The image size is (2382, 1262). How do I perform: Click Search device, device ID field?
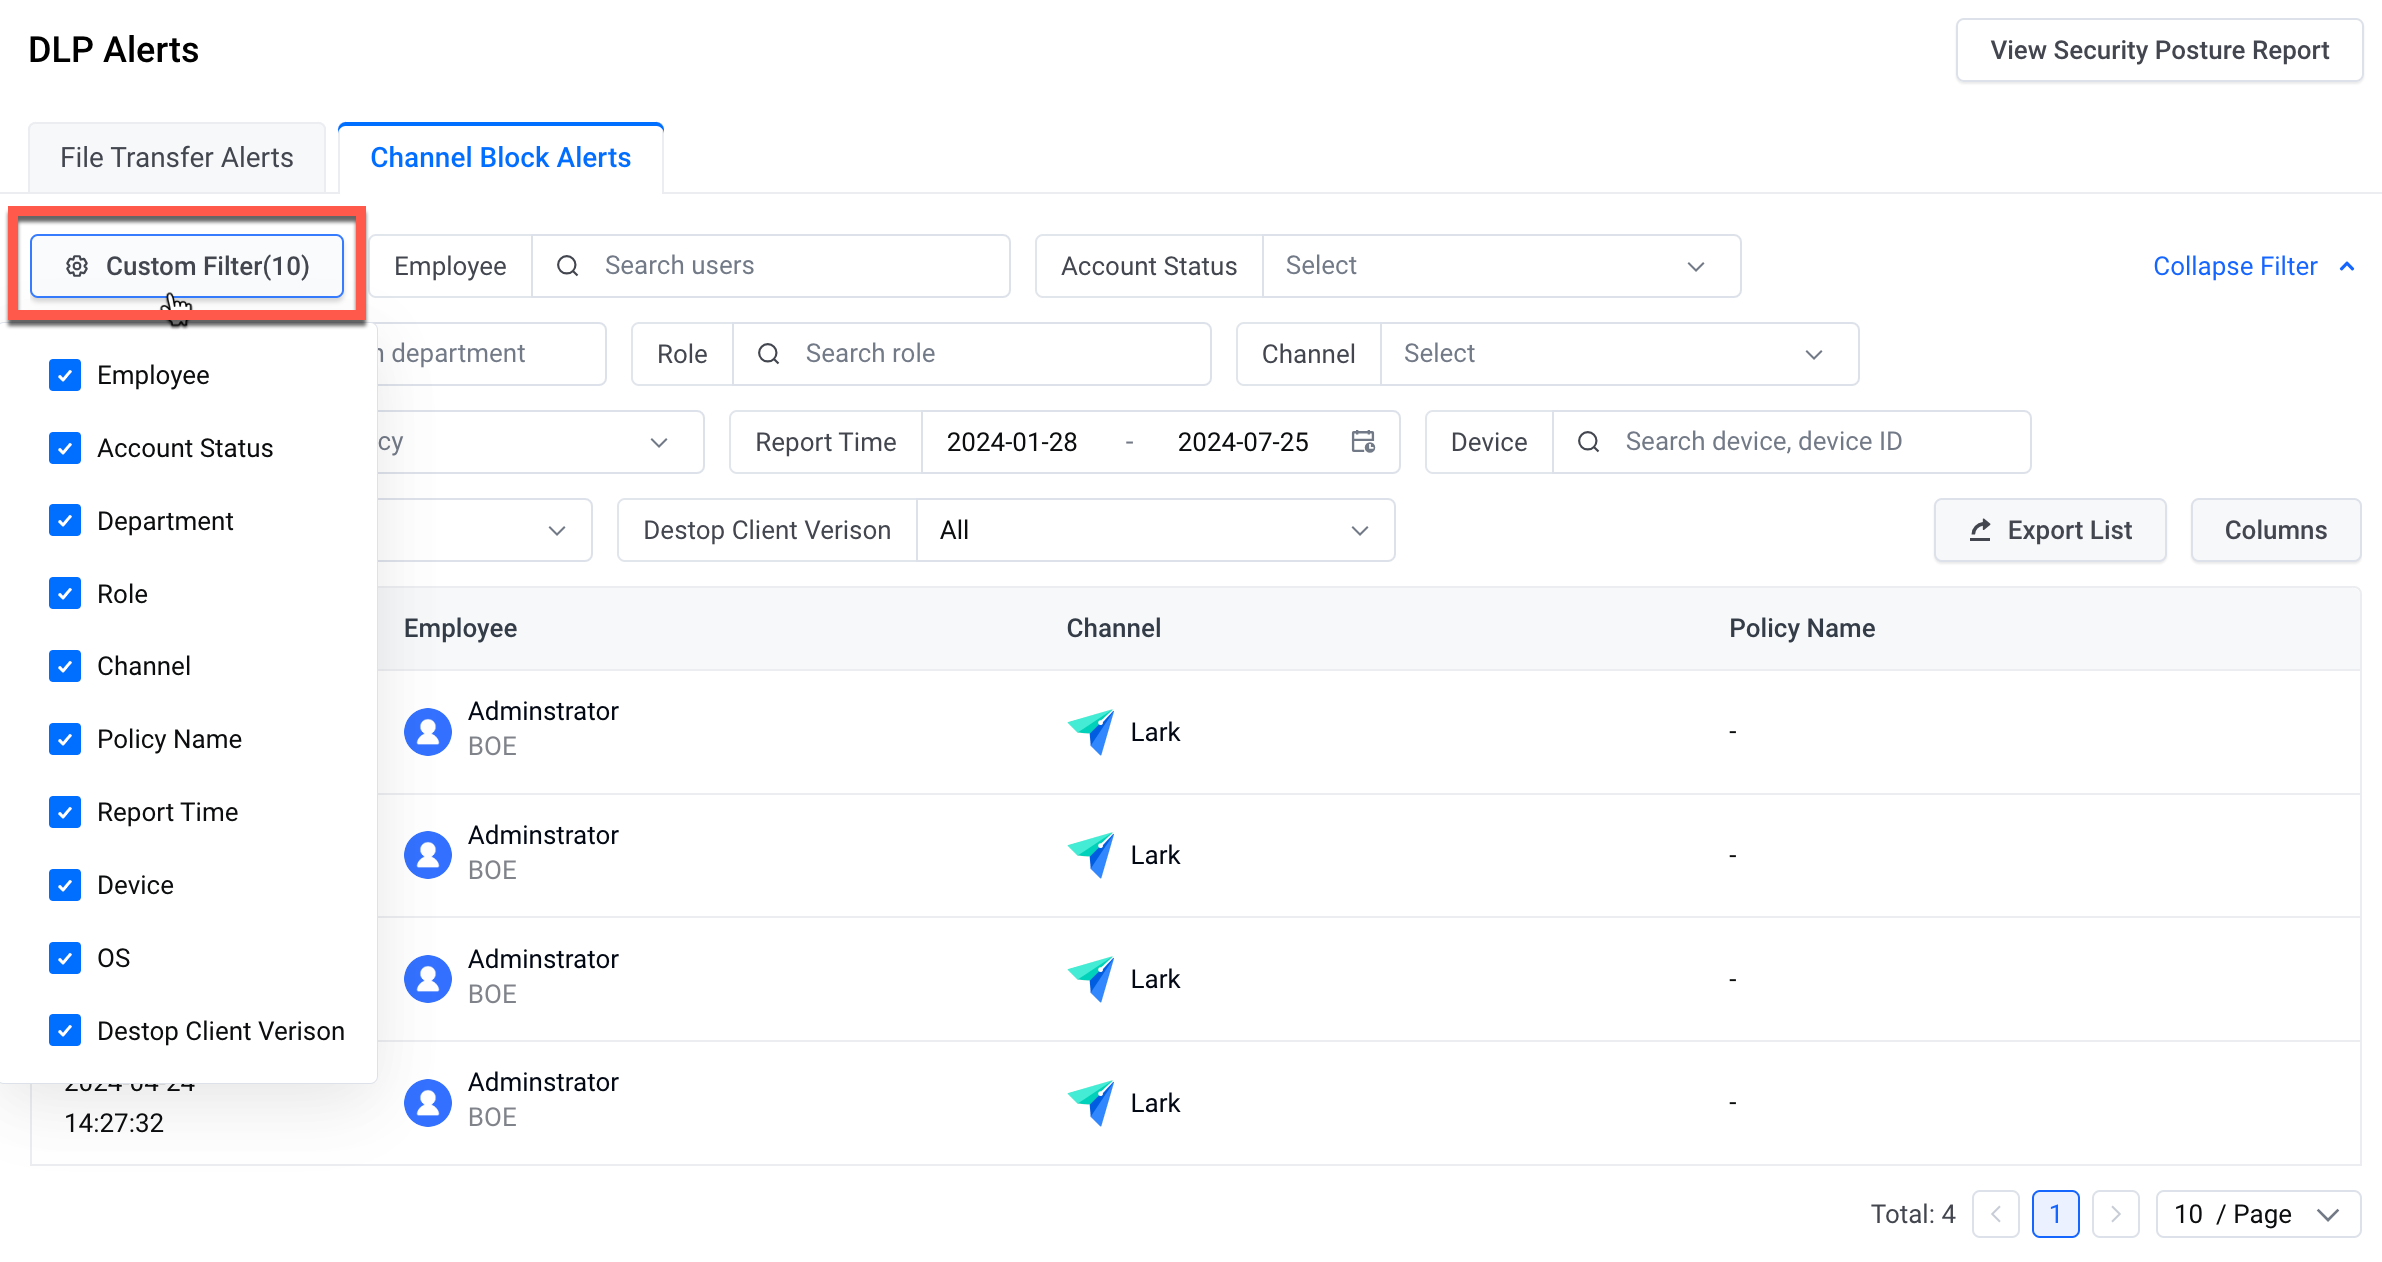click(x=1792, y=442)
